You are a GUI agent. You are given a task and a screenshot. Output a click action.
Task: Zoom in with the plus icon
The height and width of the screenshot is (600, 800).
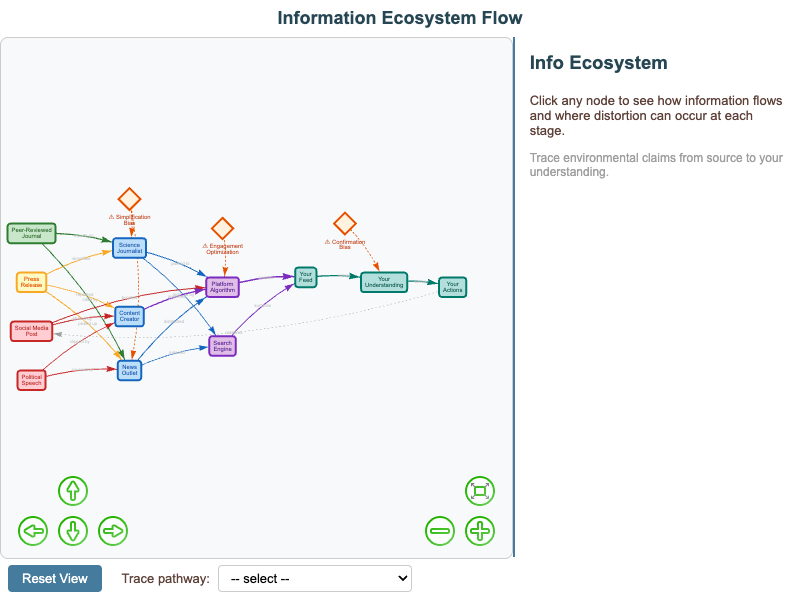pos(480,531)
